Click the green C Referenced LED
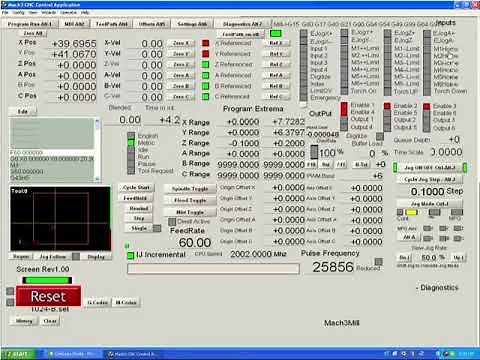Screen dimensions: 480x360 (206, 97)
